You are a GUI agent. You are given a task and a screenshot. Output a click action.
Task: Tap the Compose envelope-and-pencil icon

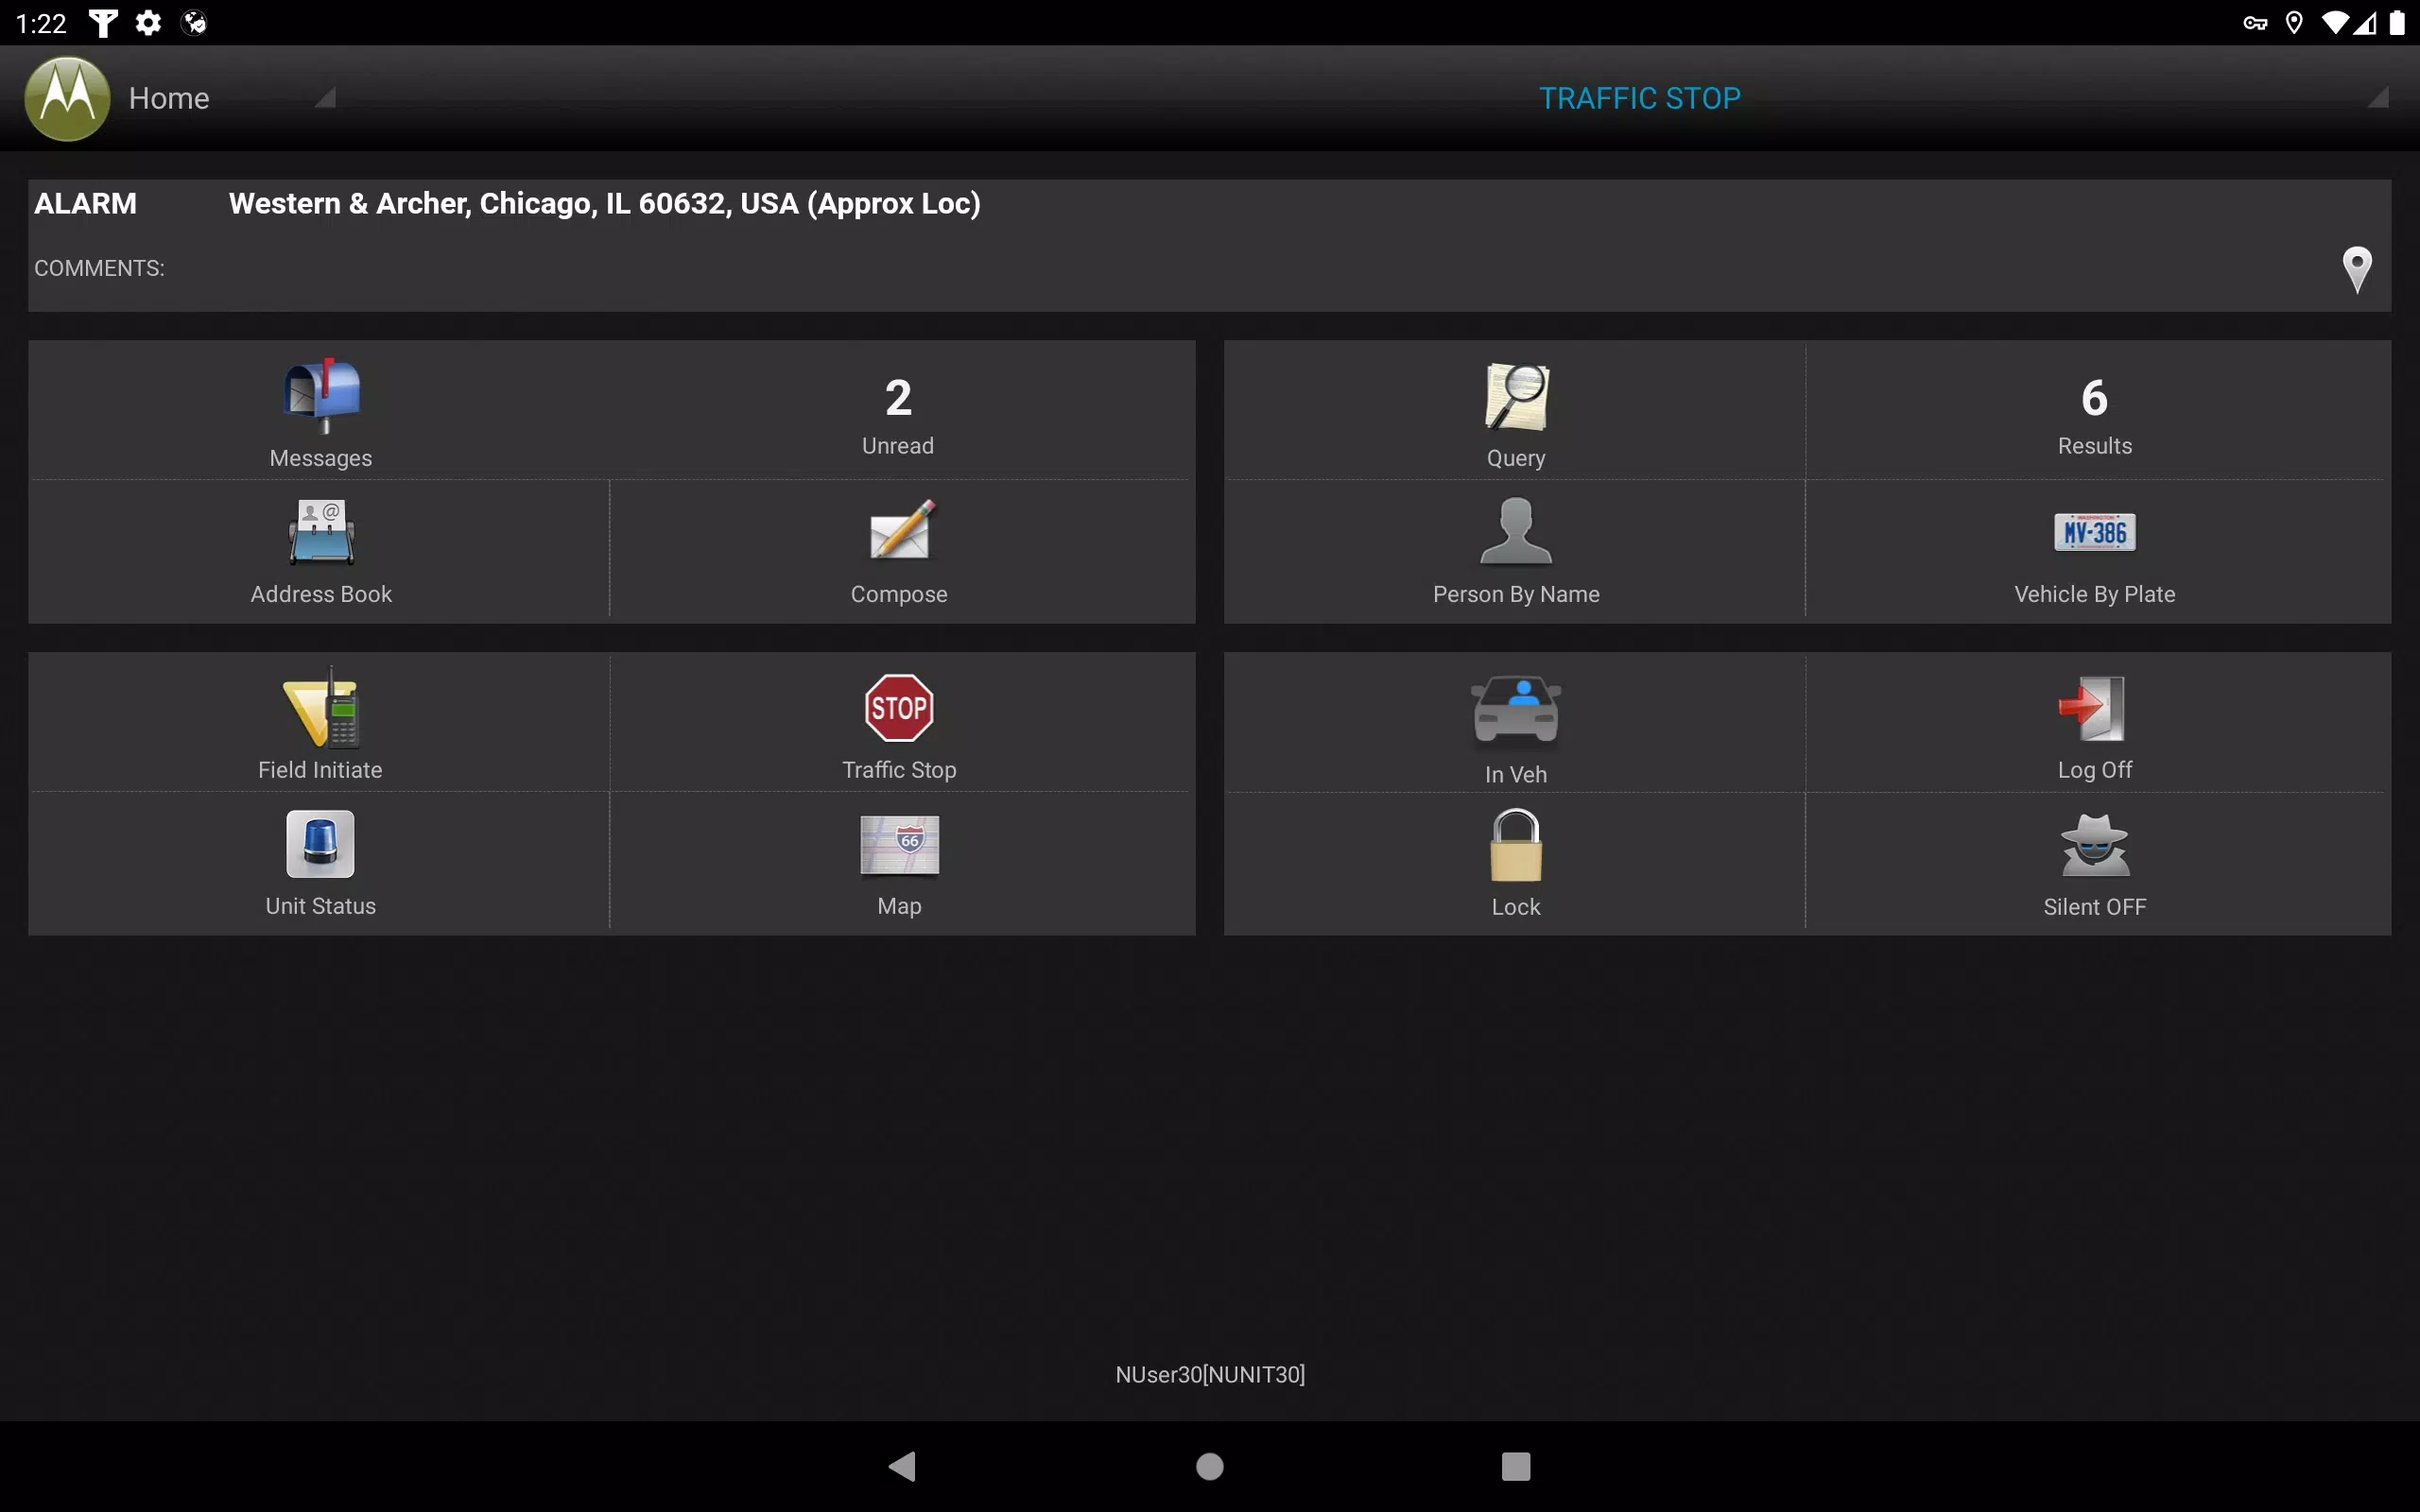point(901,530)
